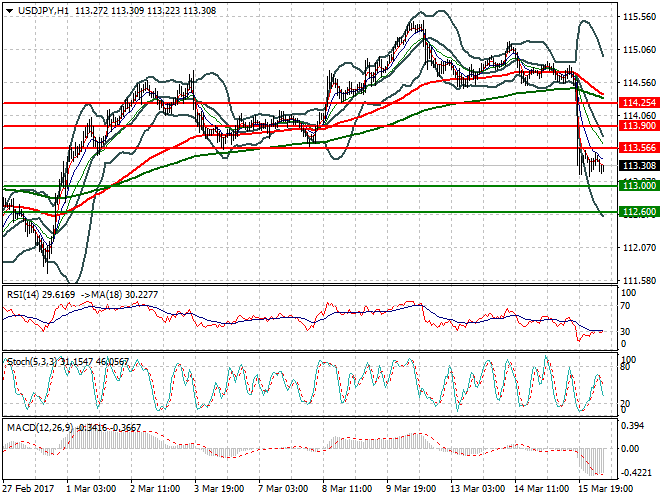
Task: Select the 27 Feb 2017 date label
Action: (x=29, y=489)
